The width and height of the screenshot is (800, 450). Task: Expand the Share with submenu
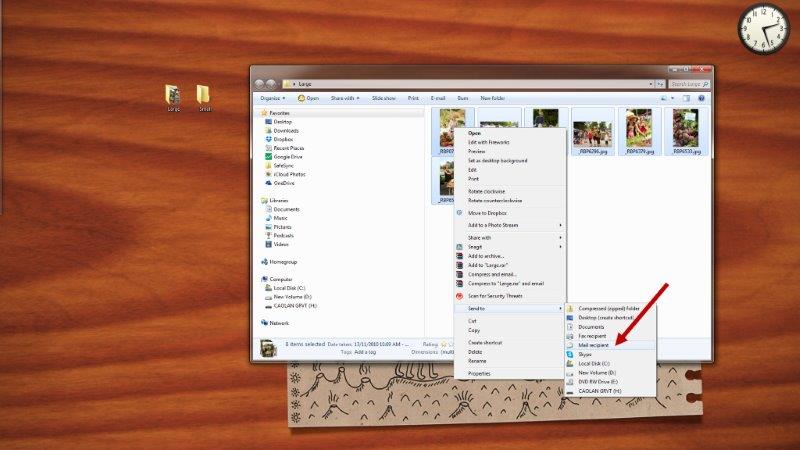(510, 238)
